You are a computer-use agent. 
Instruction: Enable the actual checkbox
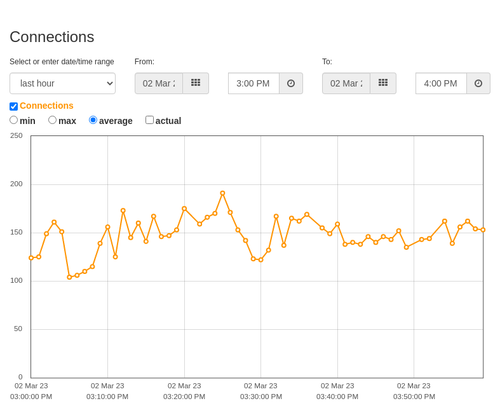(149, 120)
